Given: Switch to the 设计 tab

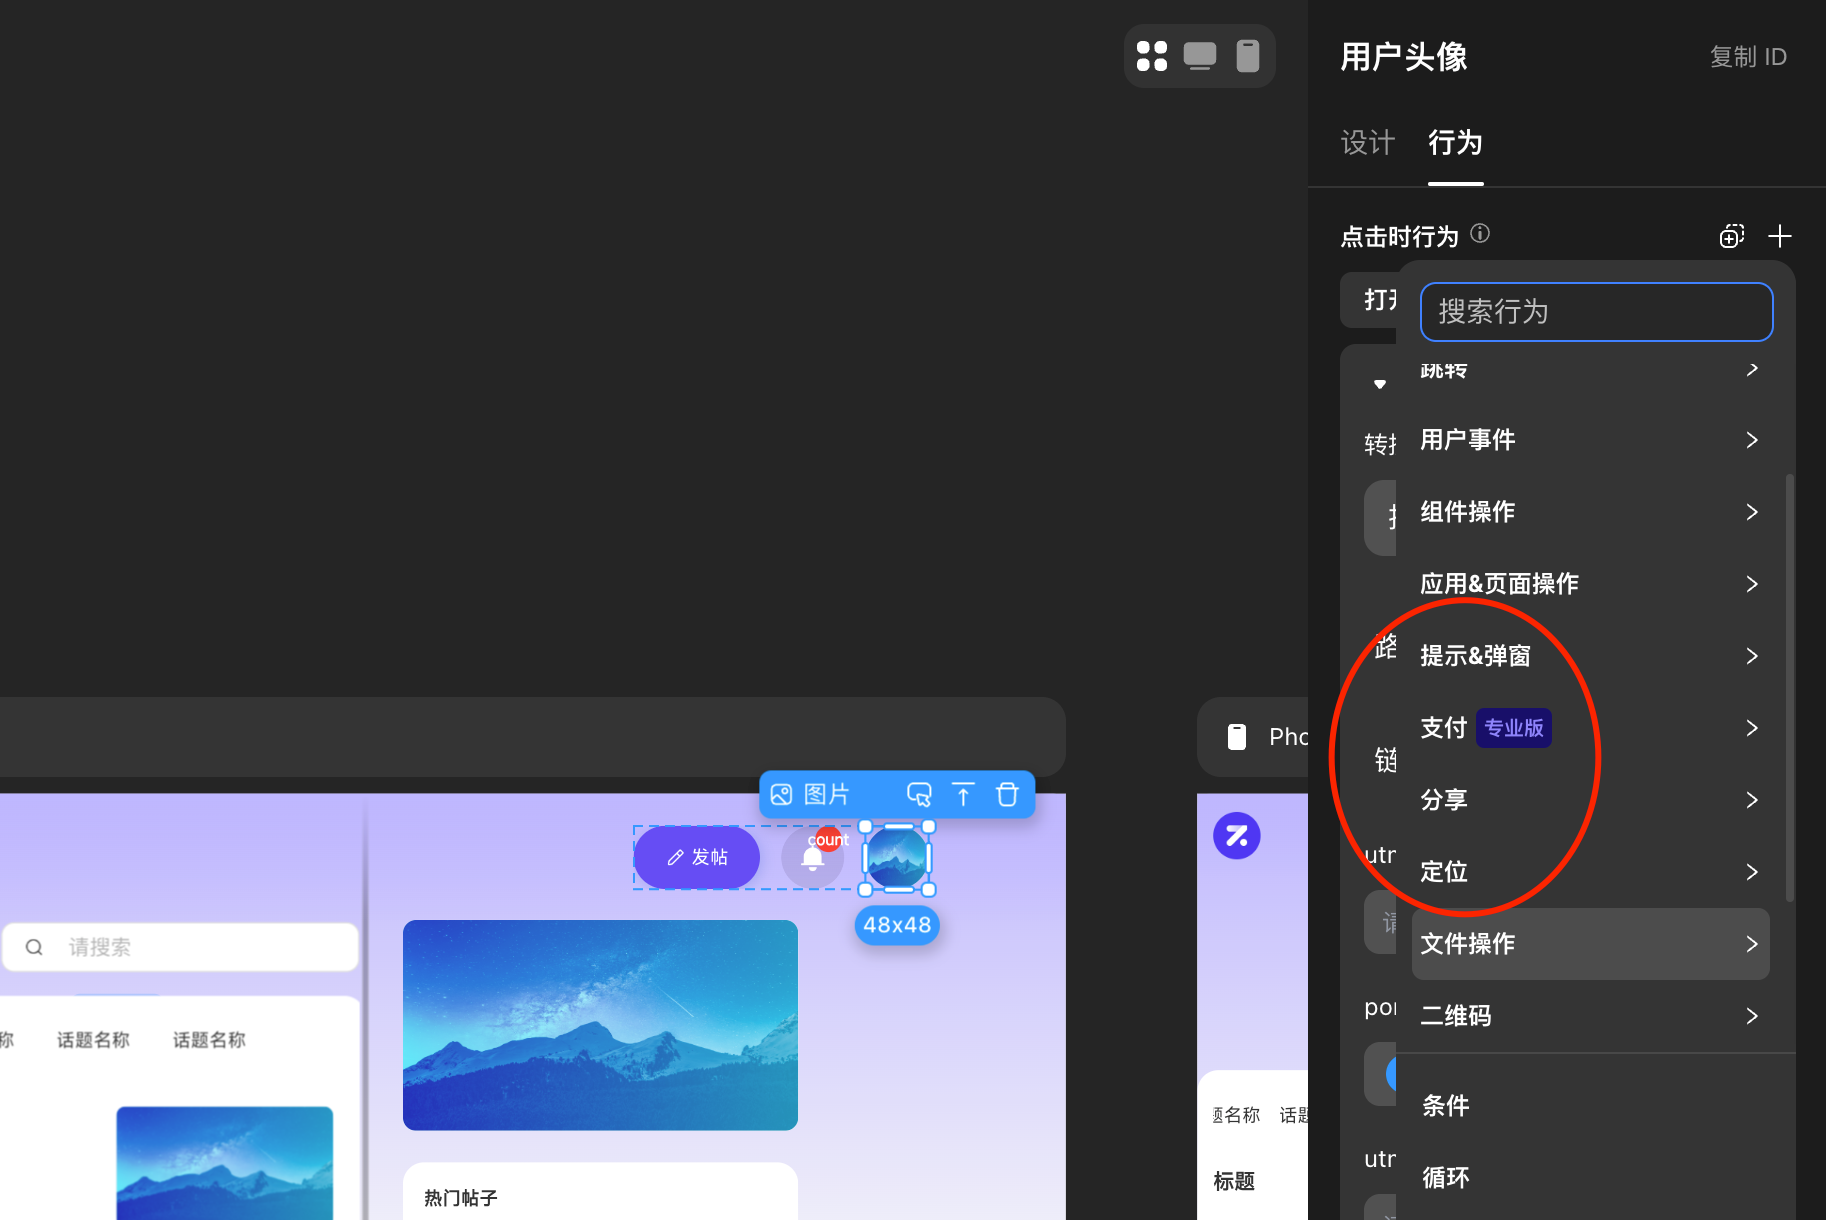Looking at the screenshot, I should [x=1367, y=143].
